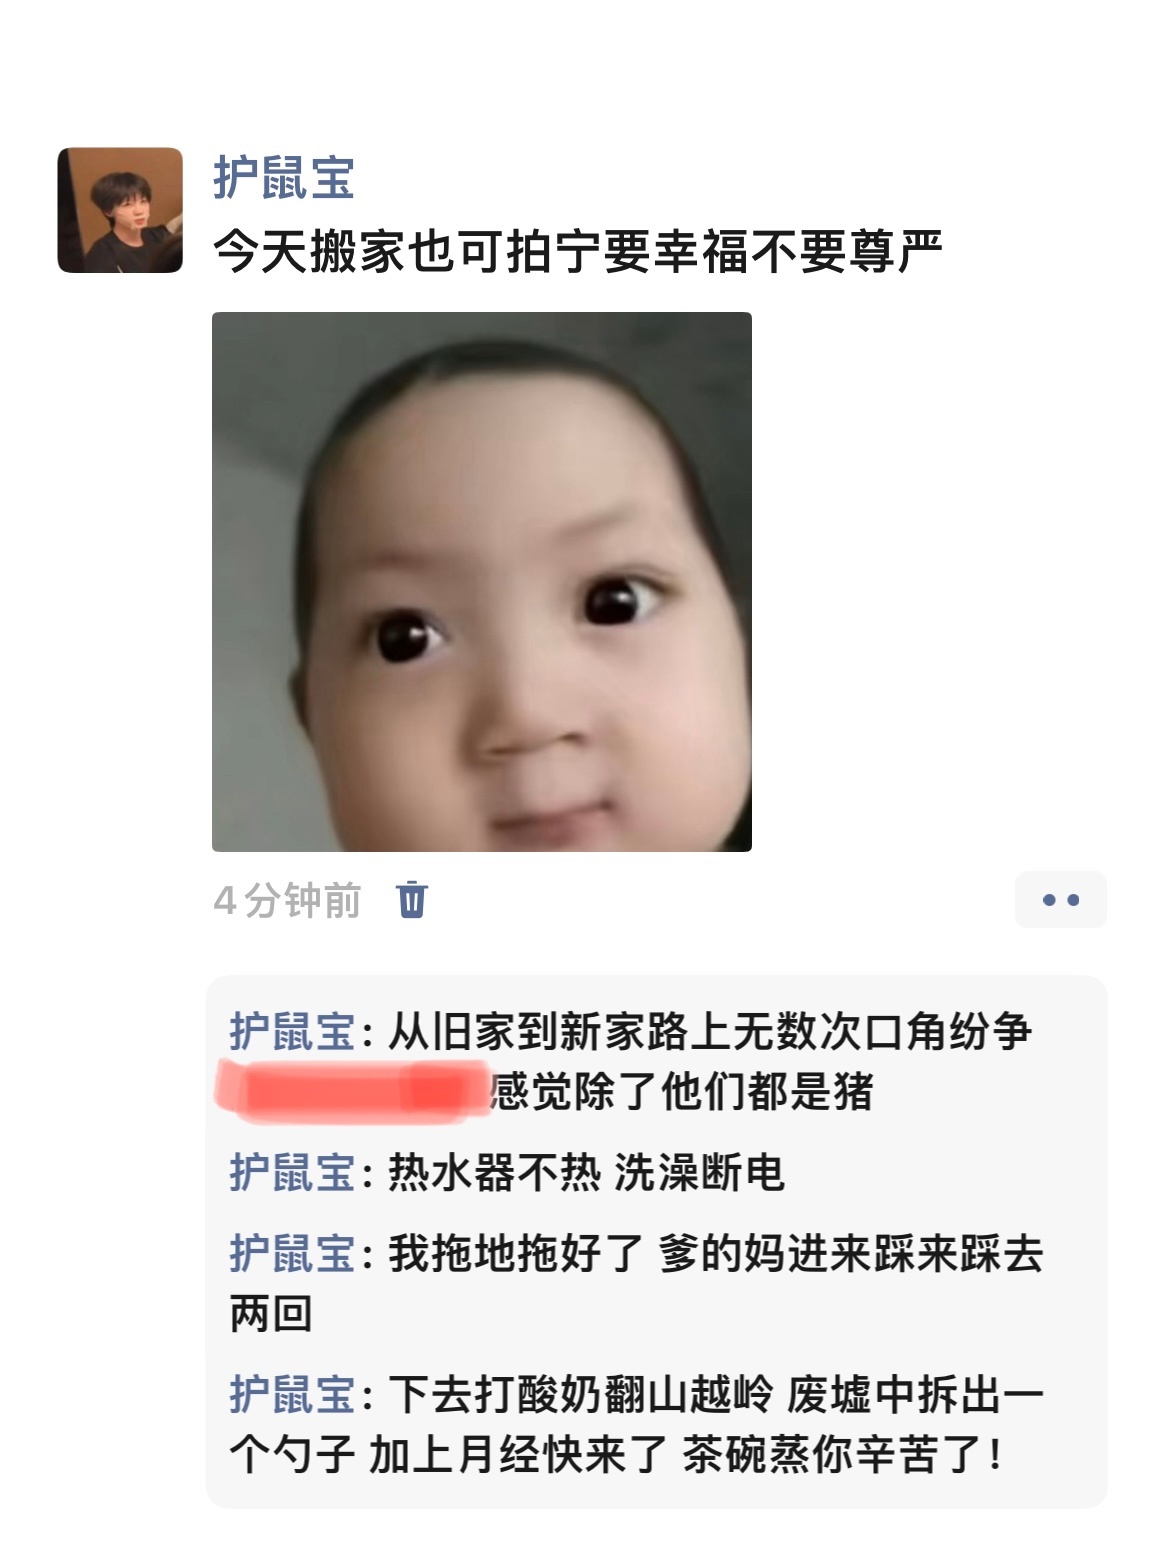Tap the 4分钟前 timestamp
The image size is (1169, 1547).
click(288, 900)
